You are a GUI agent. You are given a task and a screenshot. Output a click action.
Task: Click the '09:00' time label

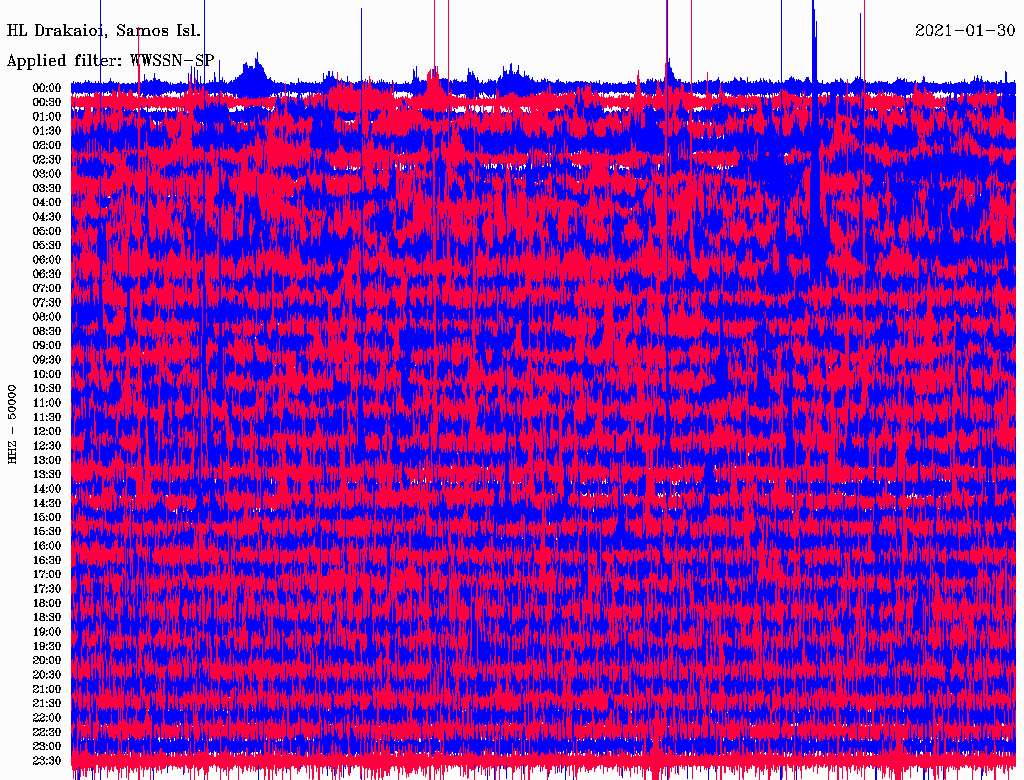pos(47,346)
